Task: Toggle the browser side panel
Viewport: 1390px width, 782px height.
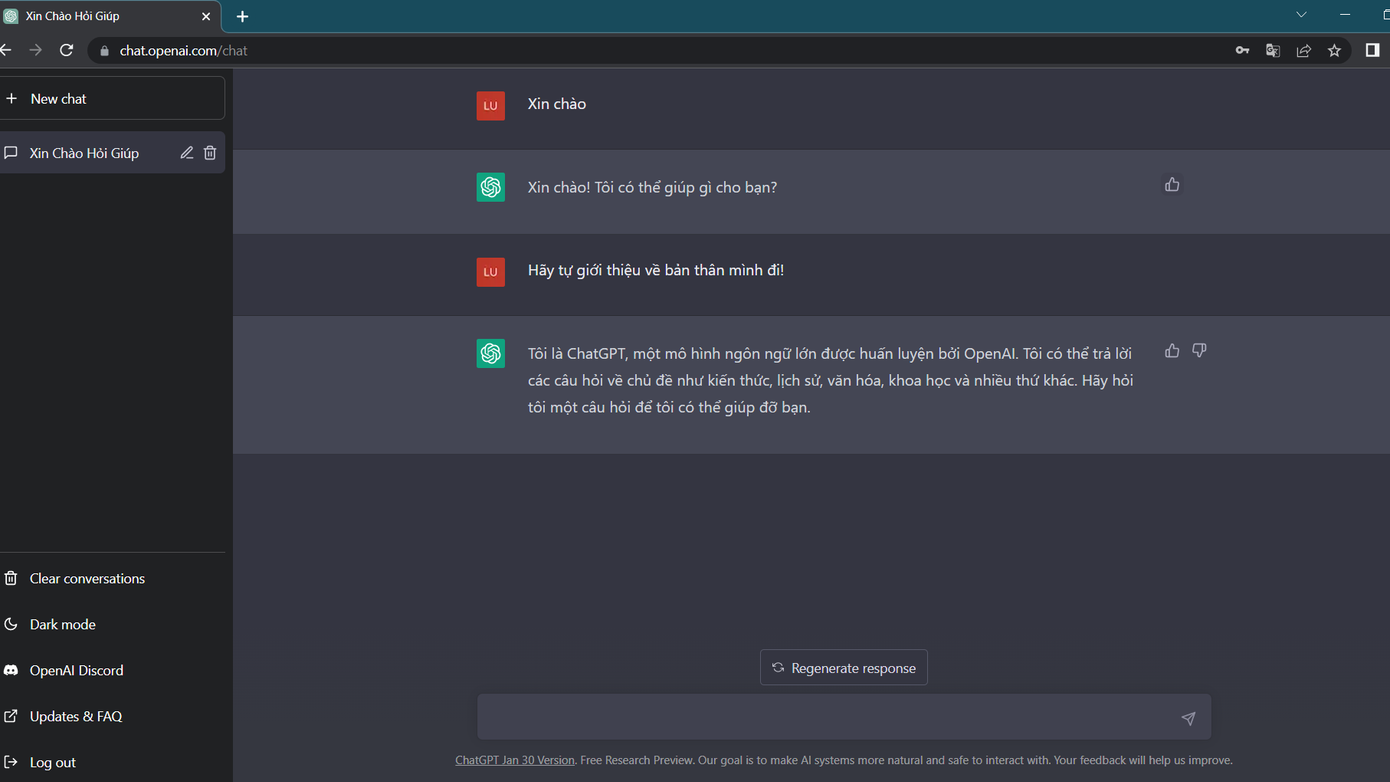Action: pyautogui.click(x=1372, y=50)
